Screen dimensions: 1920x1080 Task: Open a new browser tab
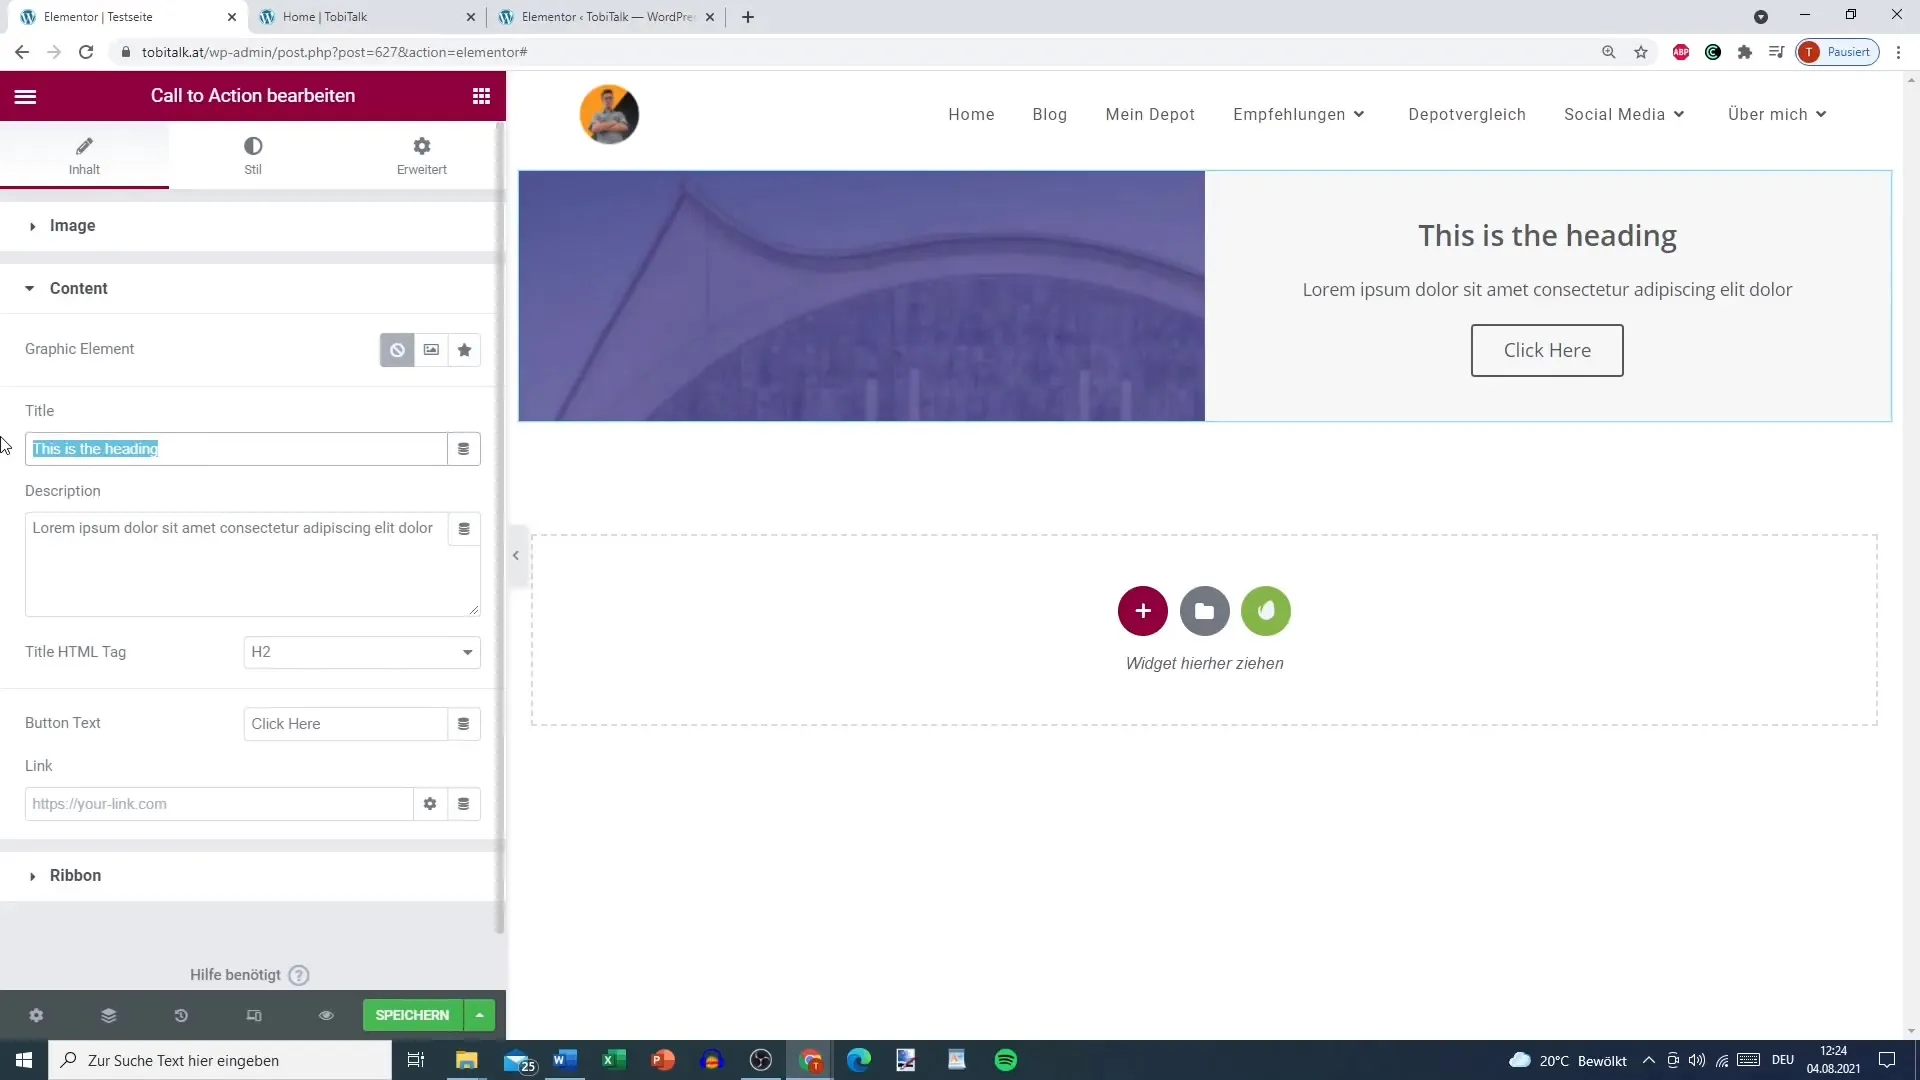[748, 17]
